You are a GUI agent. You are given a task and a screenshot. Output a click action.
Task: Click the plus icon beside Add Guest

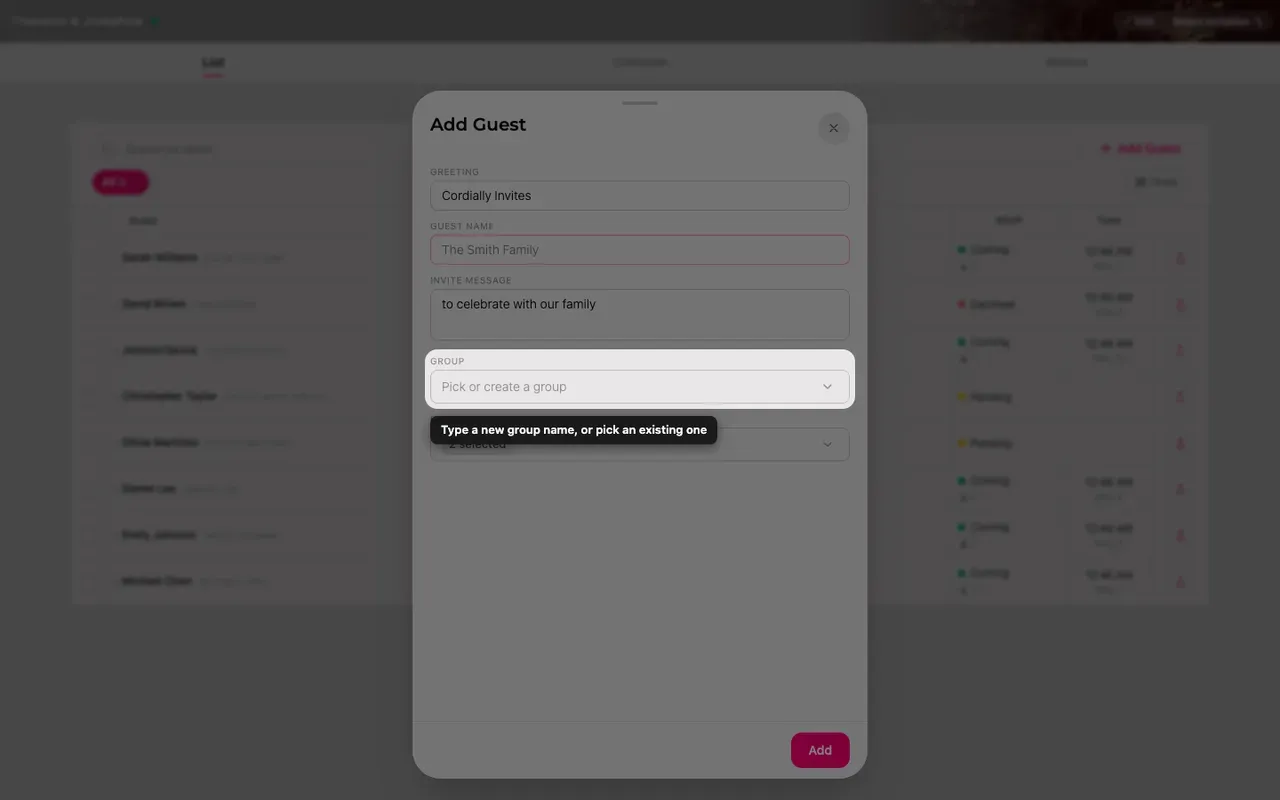[1105, 149]
